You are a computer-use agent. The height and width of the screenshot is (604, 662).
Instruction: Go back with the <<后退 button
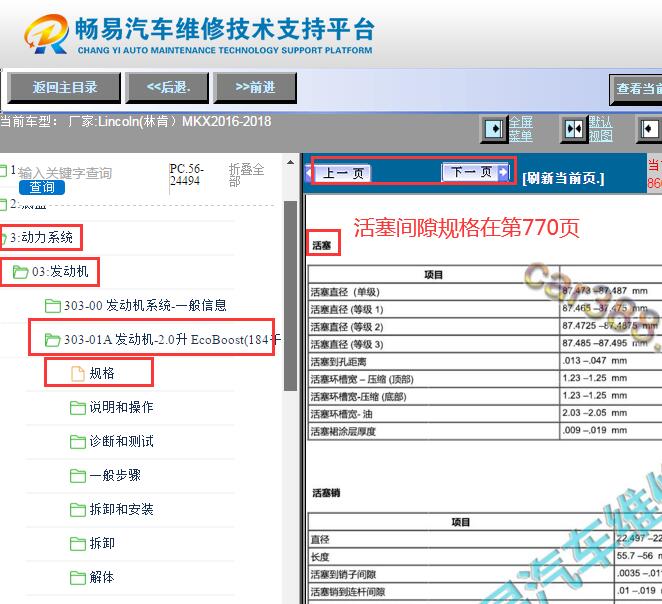point(167,88)
